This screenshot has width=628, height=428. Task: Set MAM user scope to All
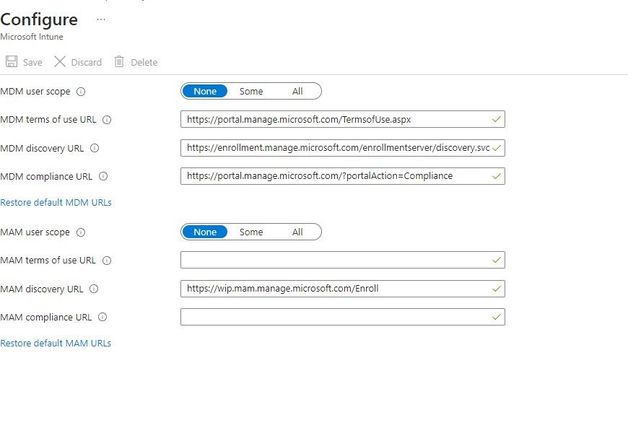(297, 232)
